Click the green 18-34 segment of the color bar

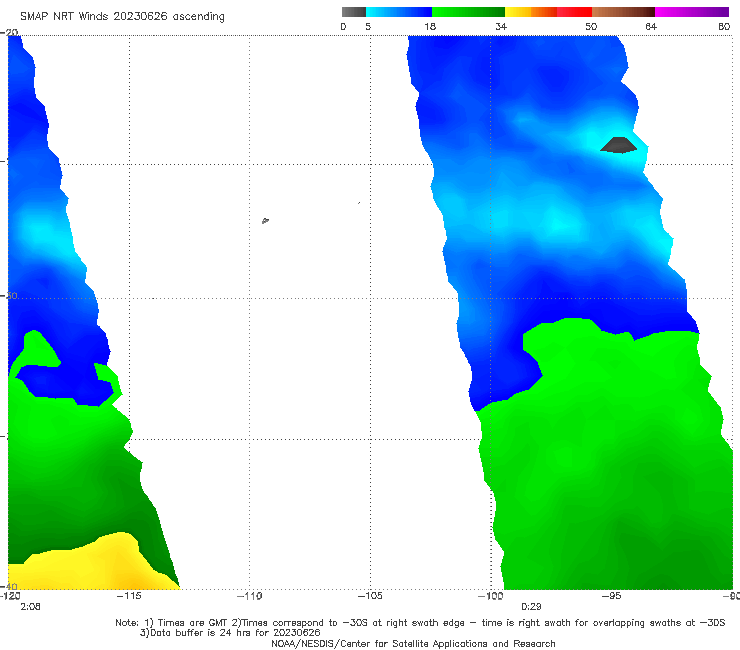pos(468,12)
